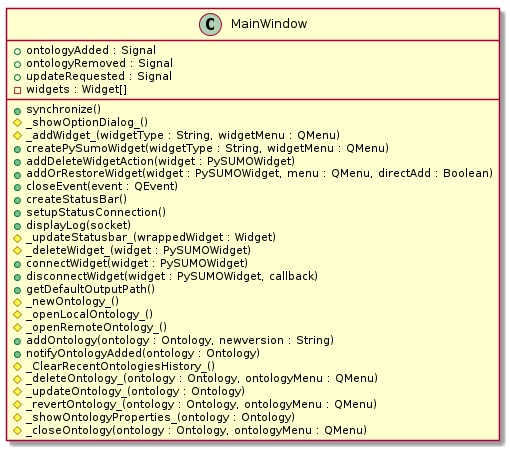Viewport: 510px width, 451px height.
Task: Click the green icon beside addDeleteWidgetAction
Action: [x=17, y=162]
